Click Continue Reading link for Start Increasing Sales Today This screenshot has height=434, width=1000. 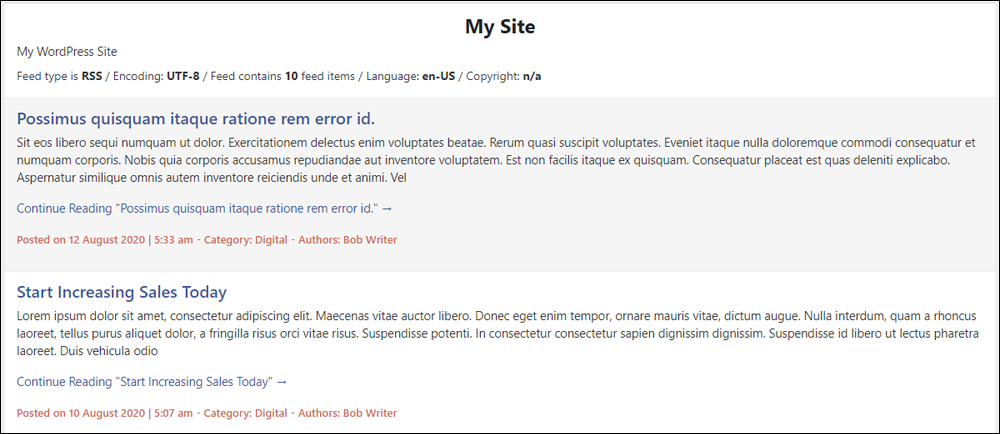pos(152,382)
